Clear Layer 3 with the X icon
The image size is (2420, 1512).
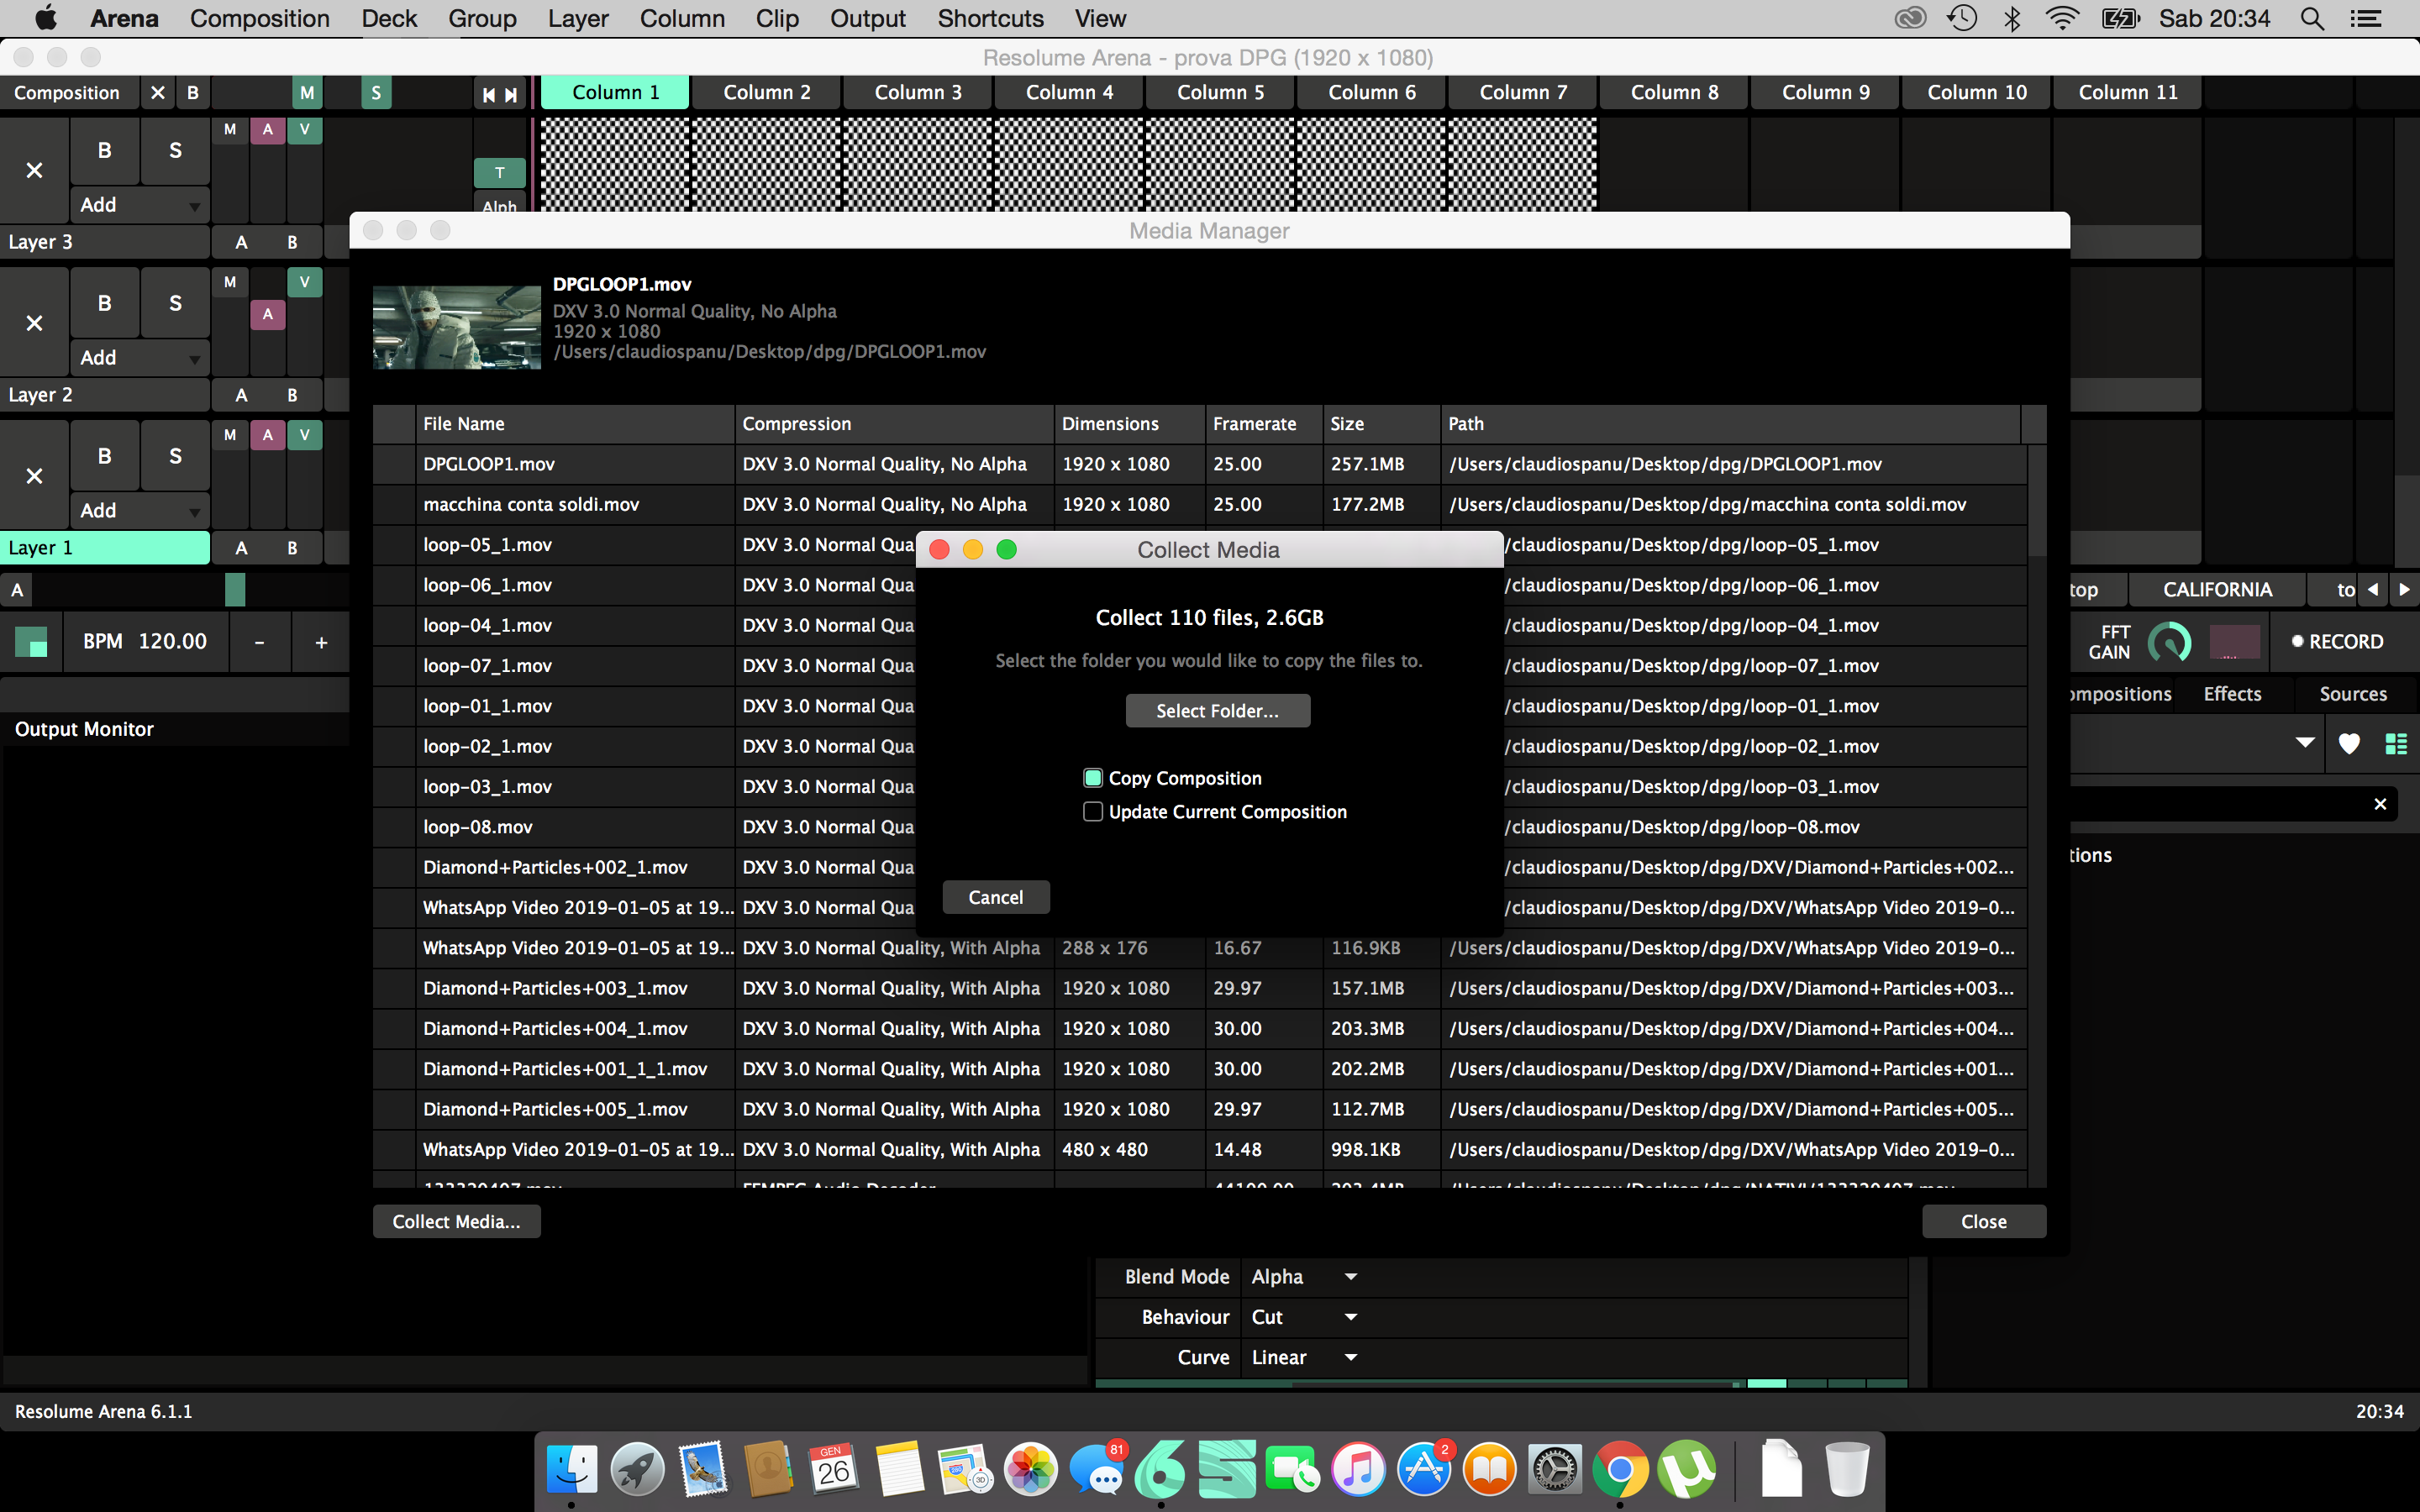34,170
